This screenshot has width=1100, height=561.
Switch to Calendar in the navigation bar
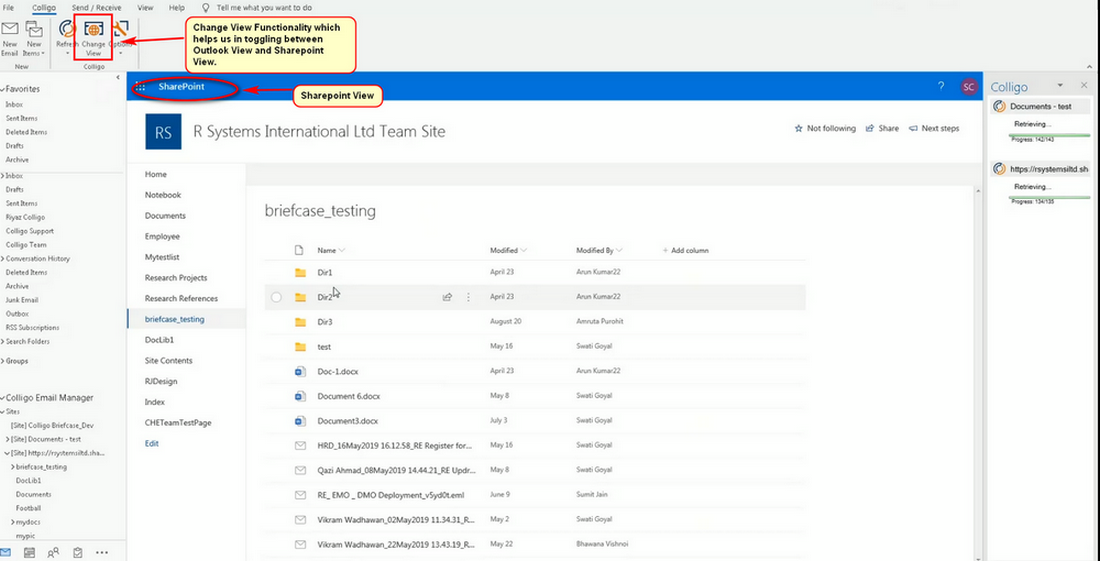(x=29, y=552)
